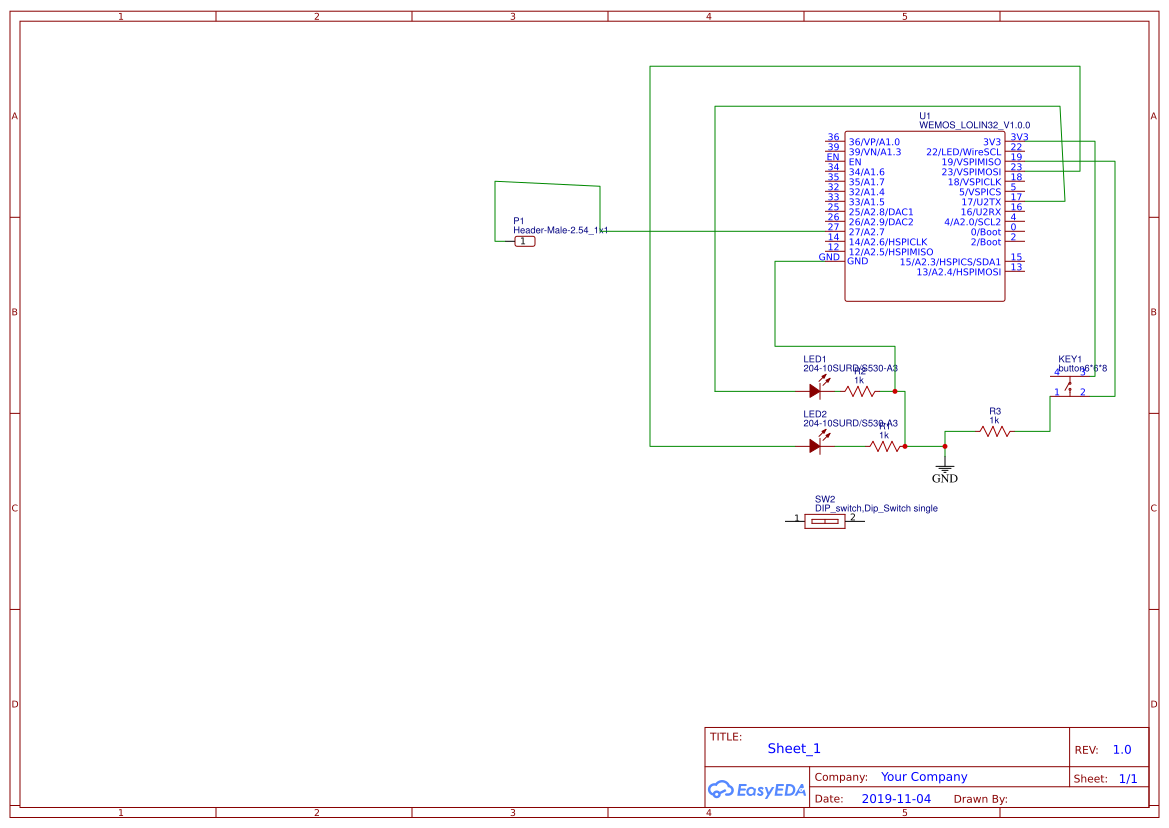
Task: Select the 39/VN/A1.3 pin label
Action: 875,152
